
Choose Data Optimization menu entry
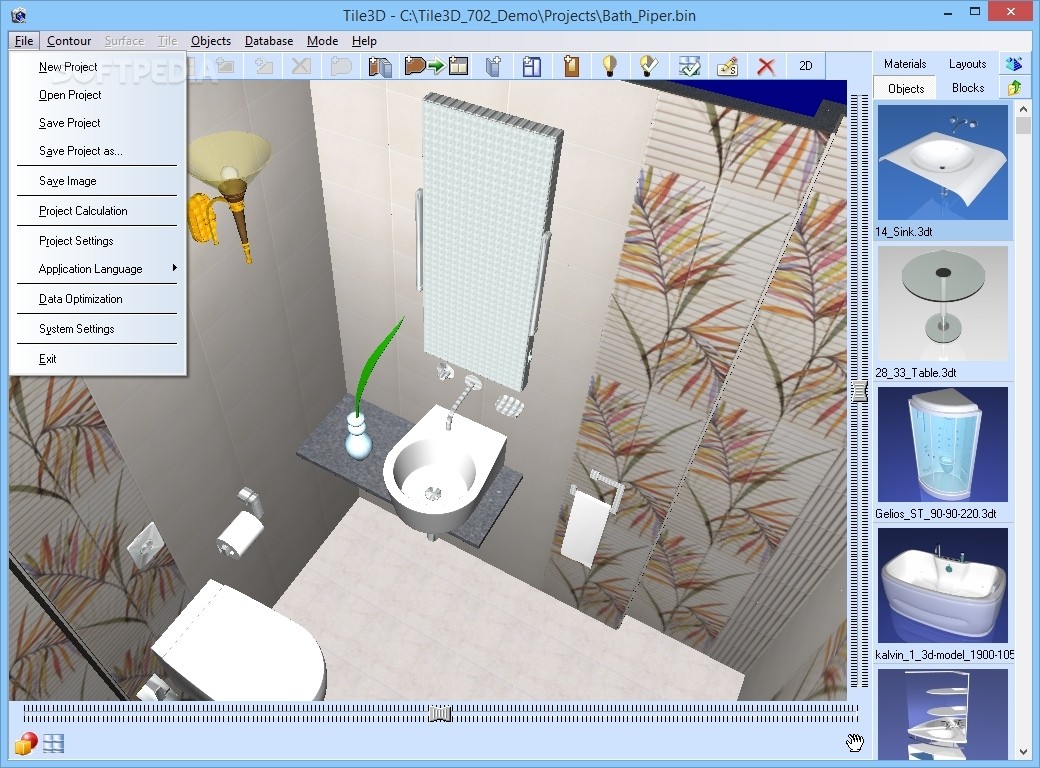97,299
